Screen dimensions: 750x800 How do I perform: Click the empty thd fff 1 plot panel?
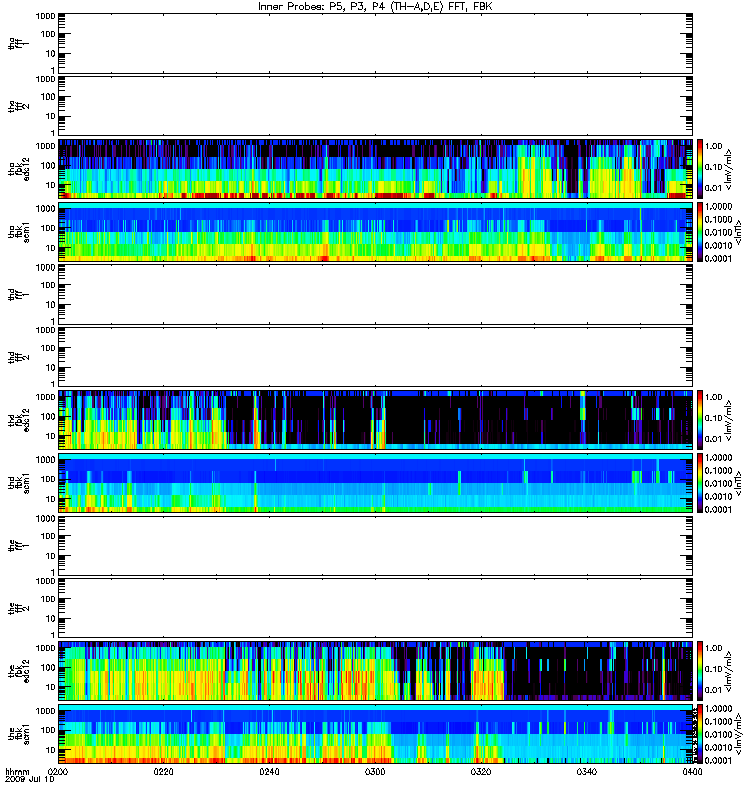tap(376, 294)
